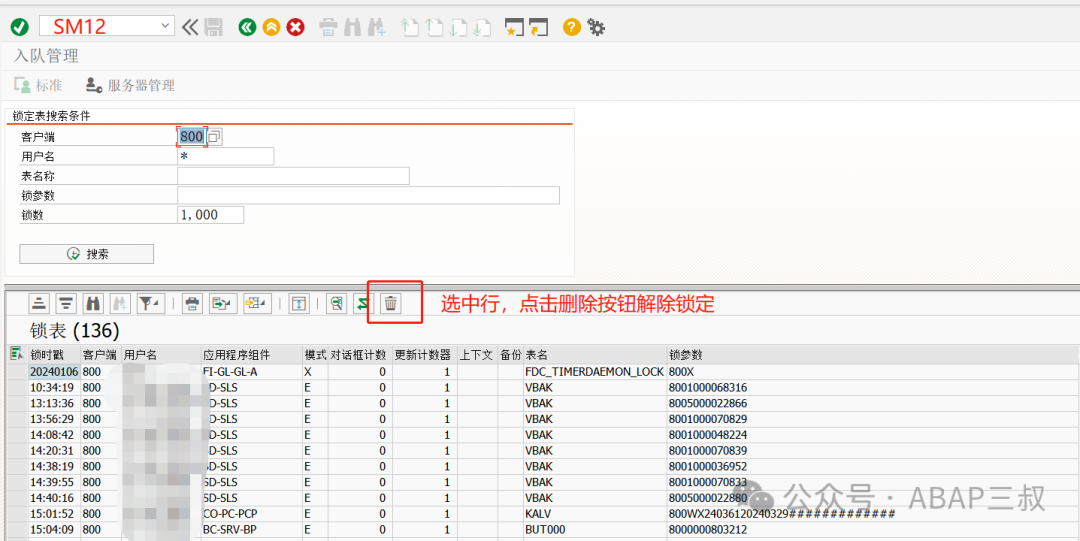Click lock argument 8000000803212
This screenshot has height=541, width=1080.
[x=707, y=530]
